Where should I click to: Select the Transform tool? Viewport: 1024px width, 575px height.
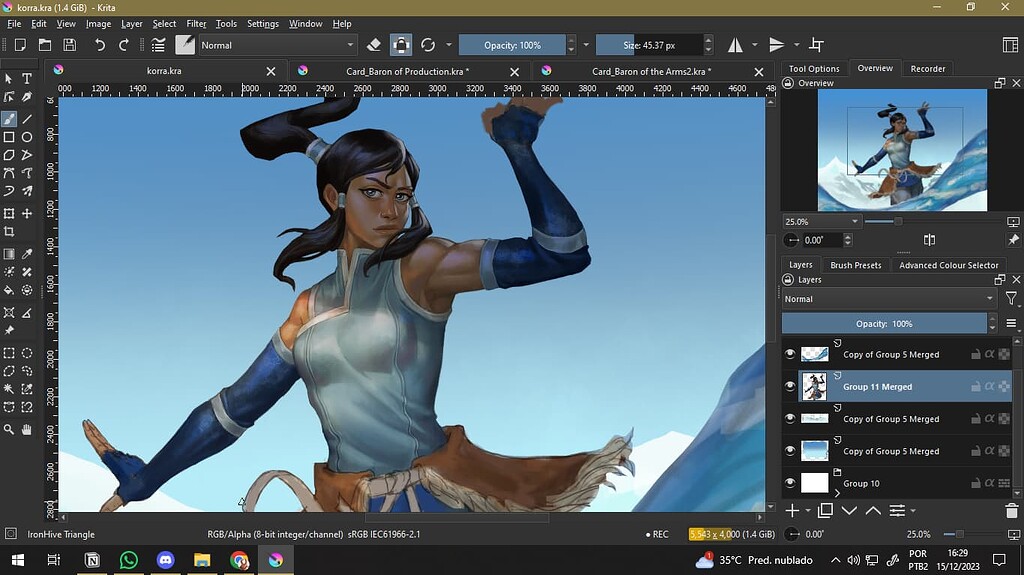coord(9,214)
